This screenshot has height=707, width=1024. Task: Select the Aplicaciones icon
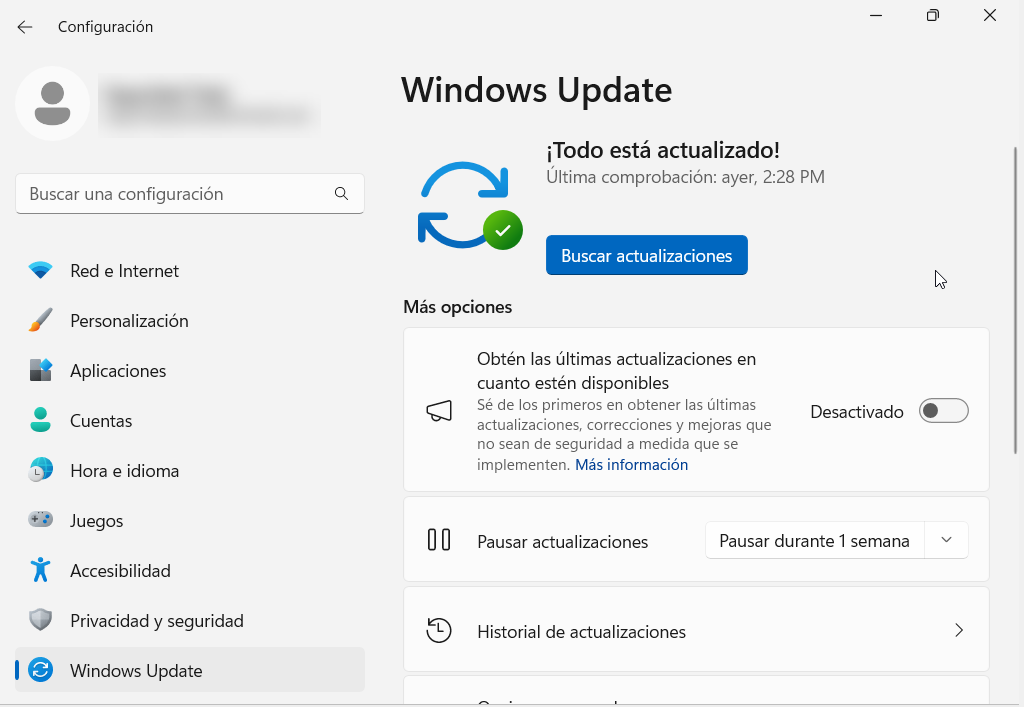point(40,370)
